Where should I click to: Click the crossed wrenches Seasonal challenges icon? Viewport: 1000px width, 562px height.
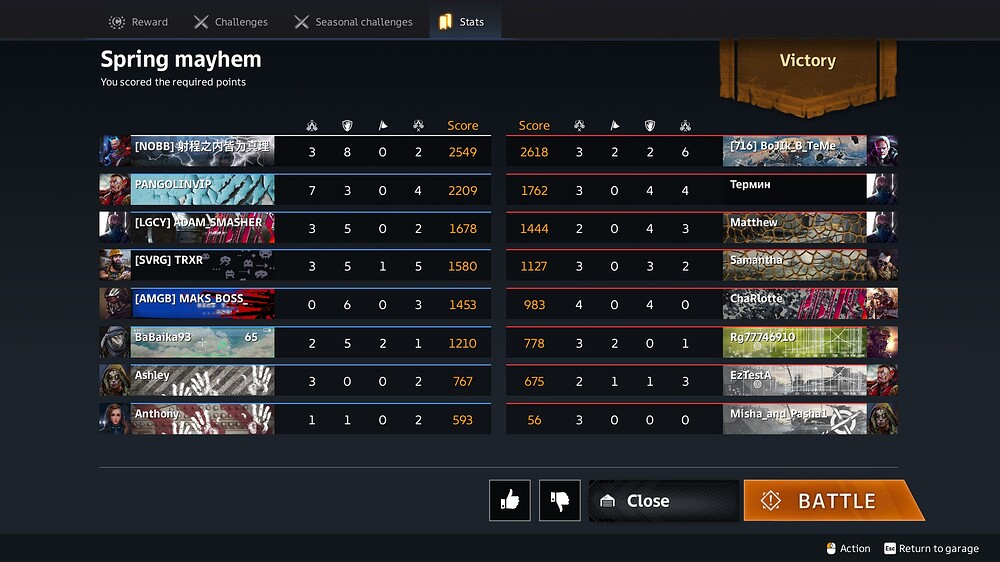pos(301,22)
